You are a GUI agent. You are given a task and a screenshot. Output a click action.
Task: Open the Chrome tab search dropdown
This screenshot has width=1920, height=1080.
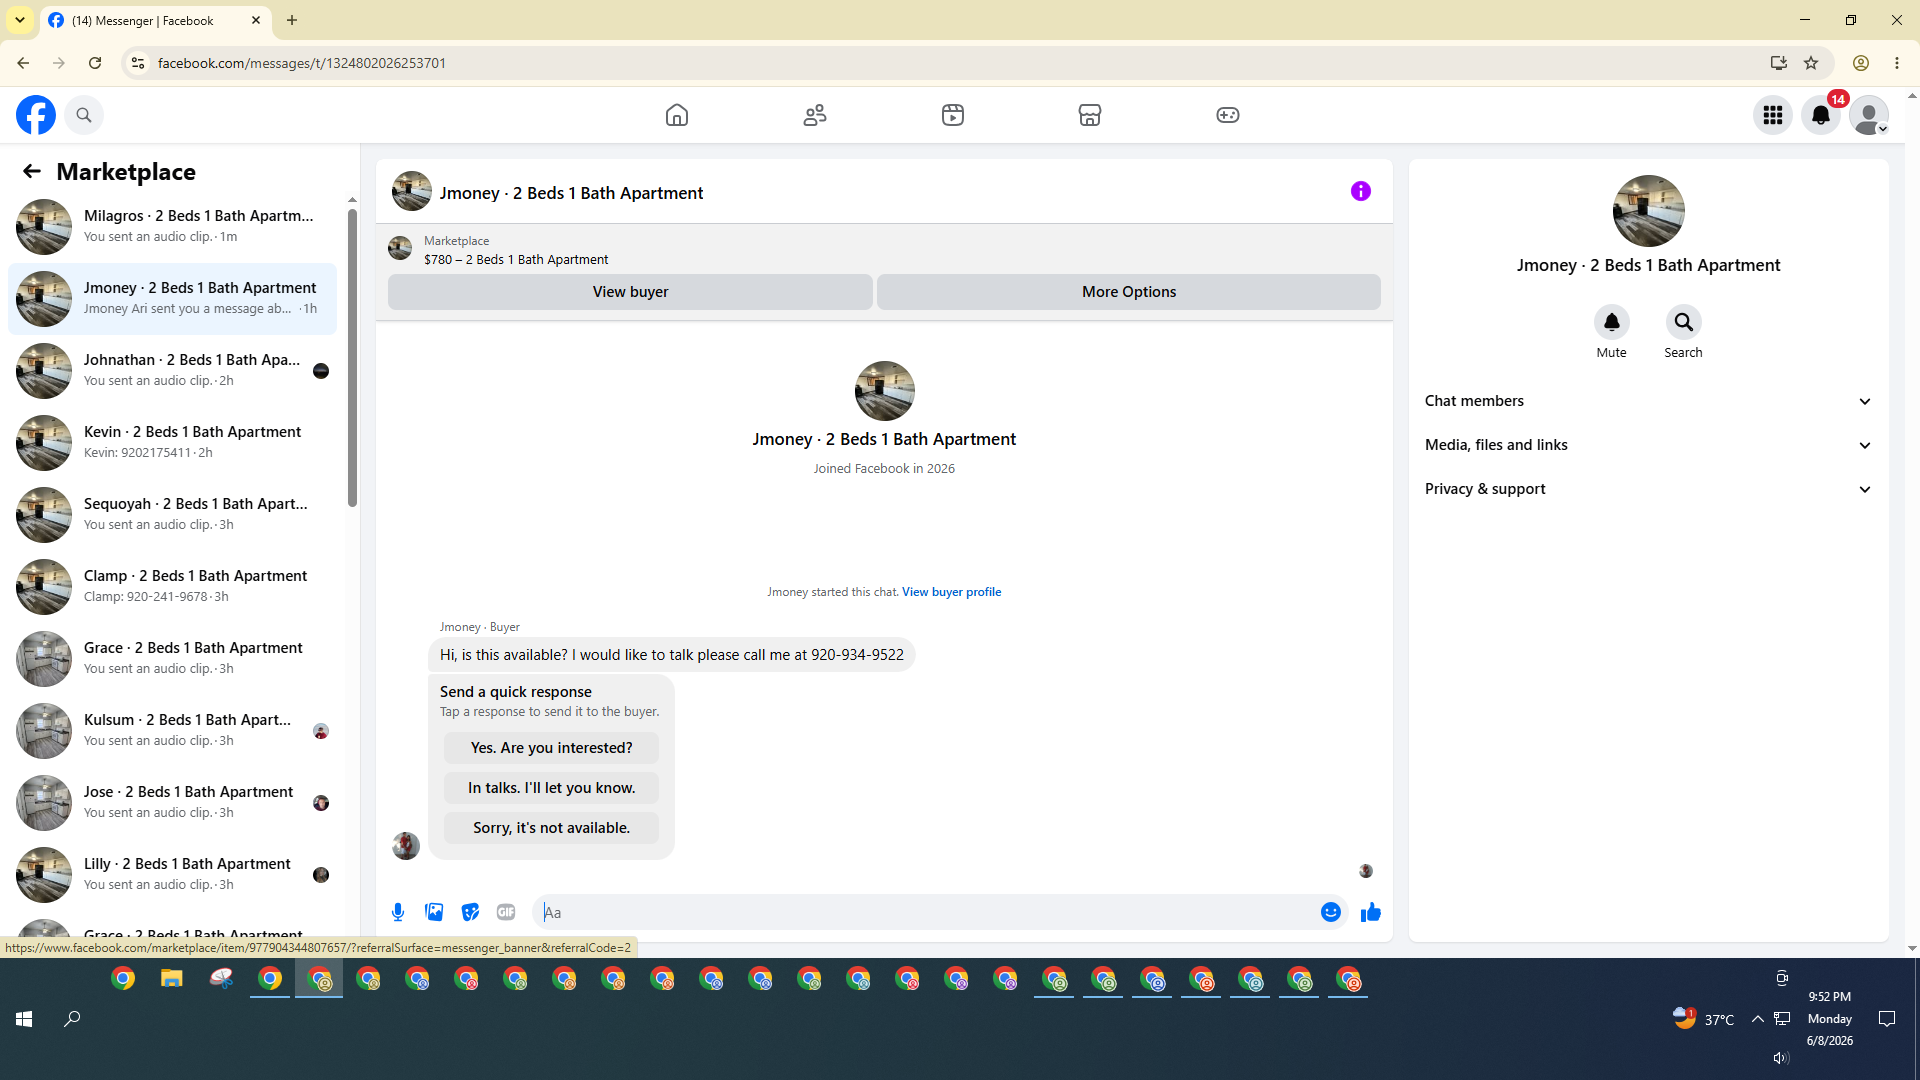pyautogui.click(x=20, y=20)
